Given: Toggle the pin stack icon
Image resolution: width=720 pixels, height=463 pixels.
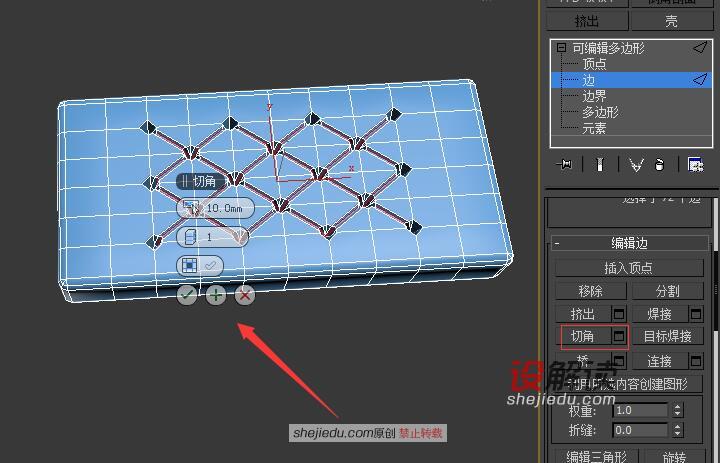Looking at the screenshot, I should pos(565,164).
